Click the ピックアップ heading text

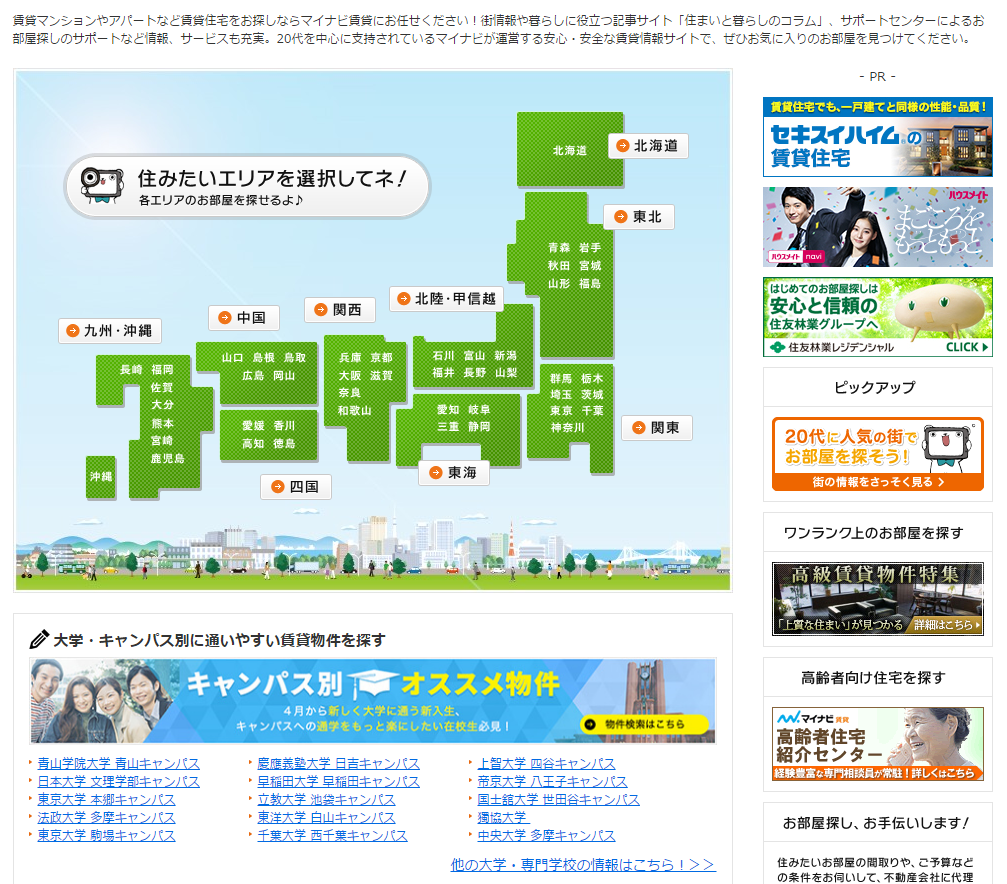(875, 387)
